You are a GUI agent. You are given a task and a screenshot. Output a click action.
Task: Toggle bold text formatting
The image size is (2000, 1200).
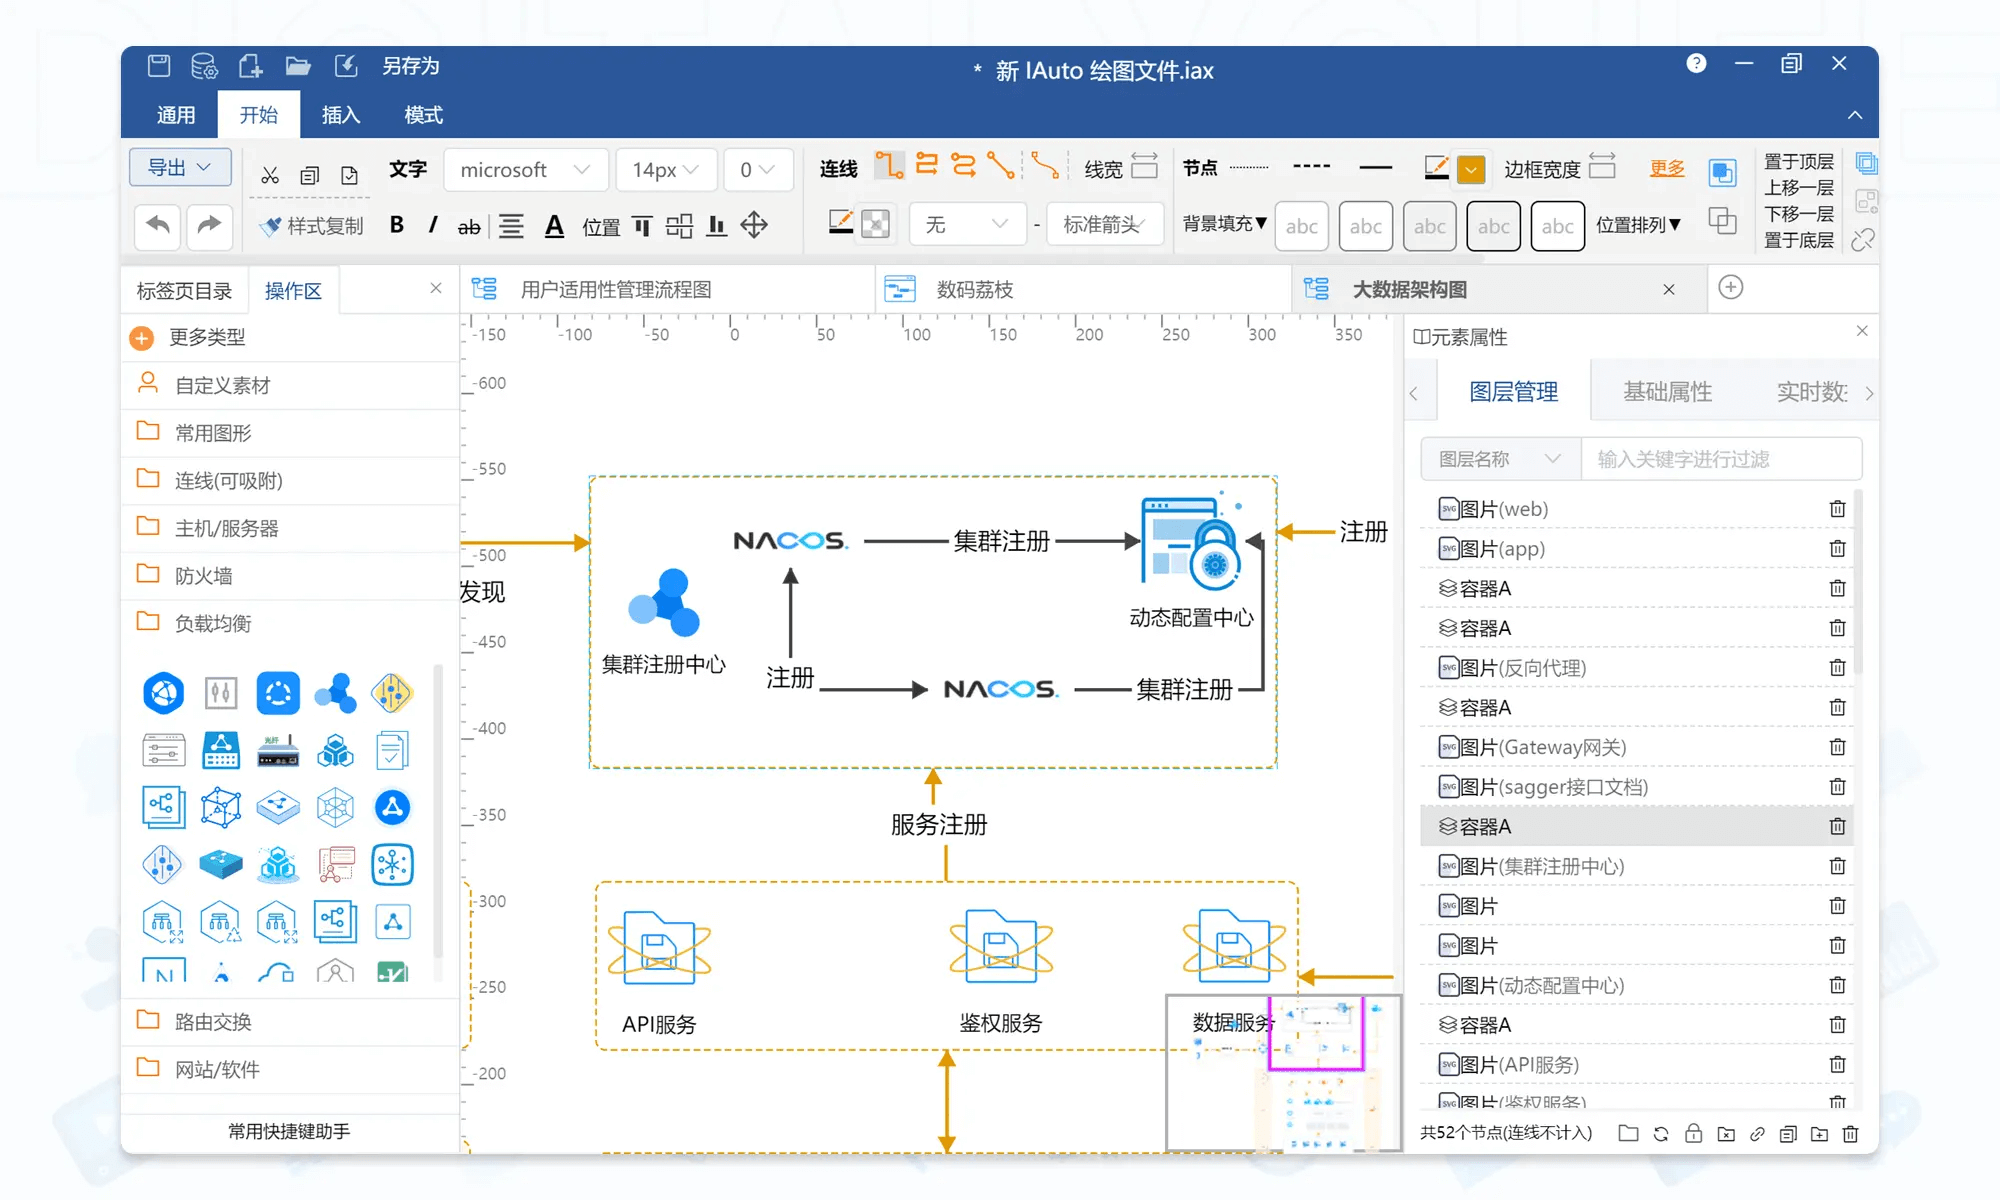[x=397, y=225]
